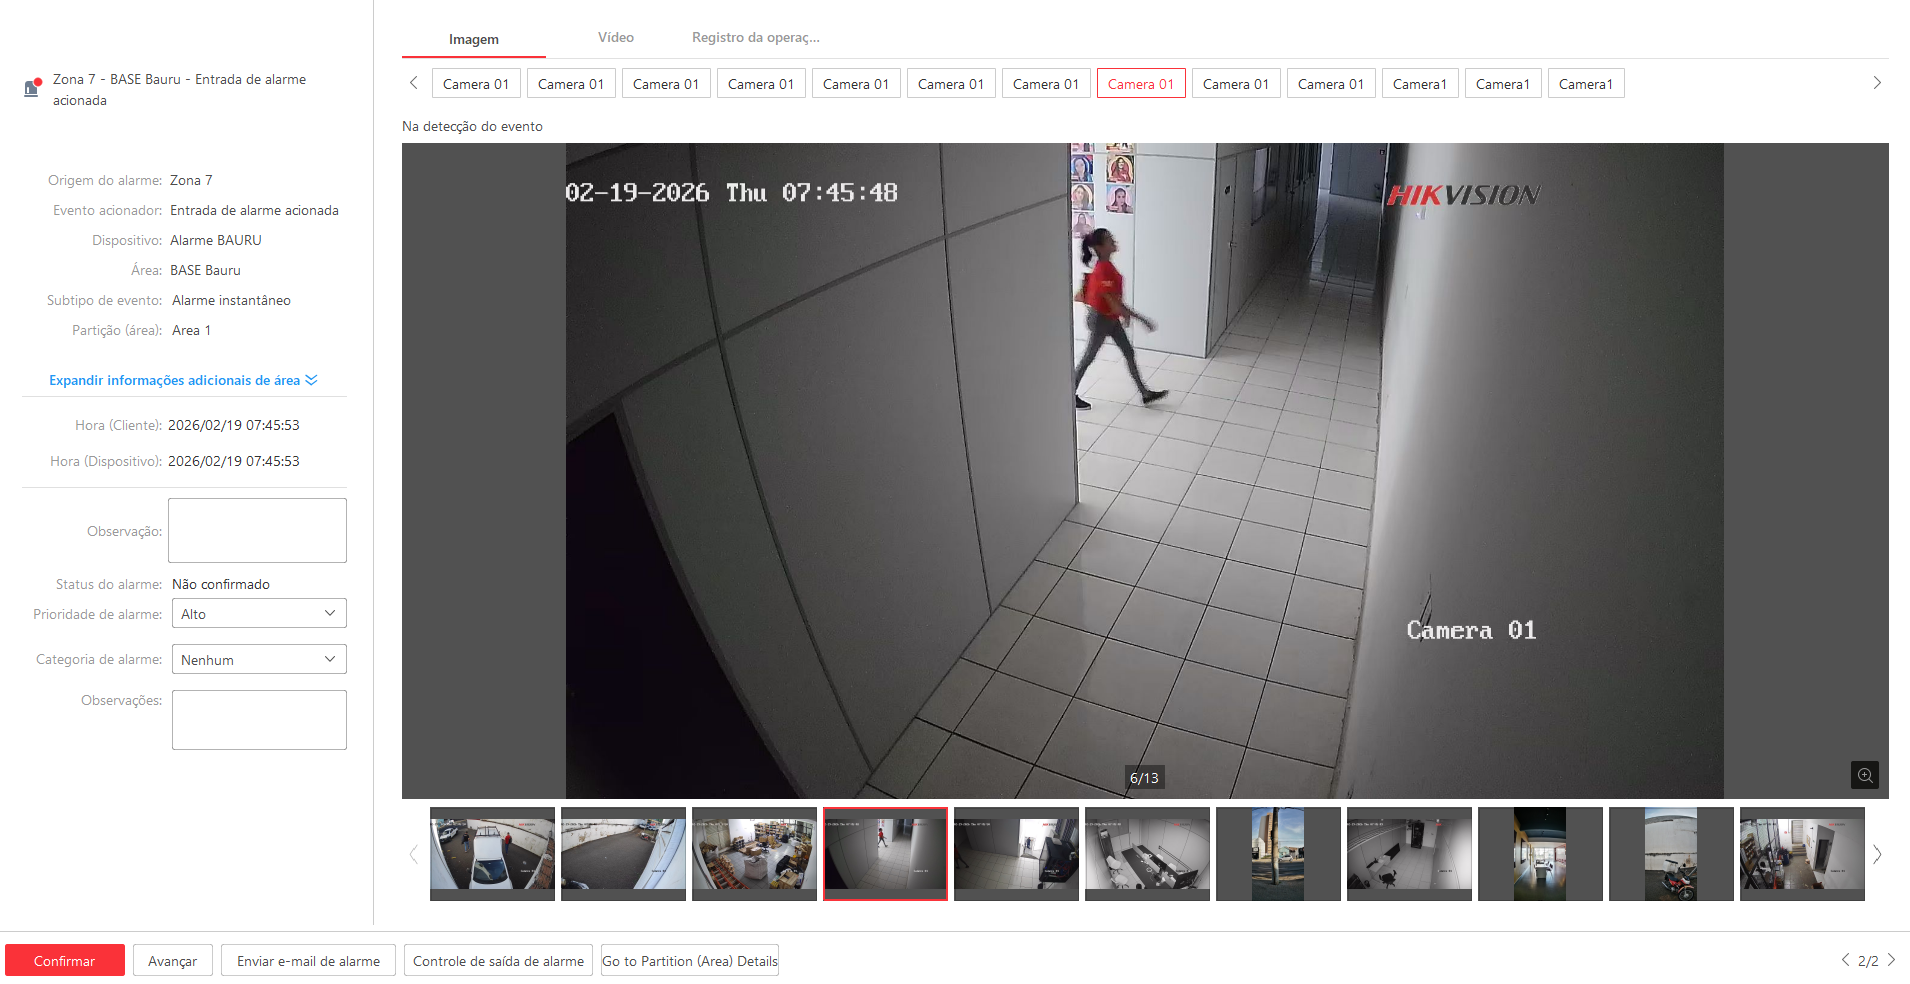Click into the Observação text field

(x=257, y=531)
